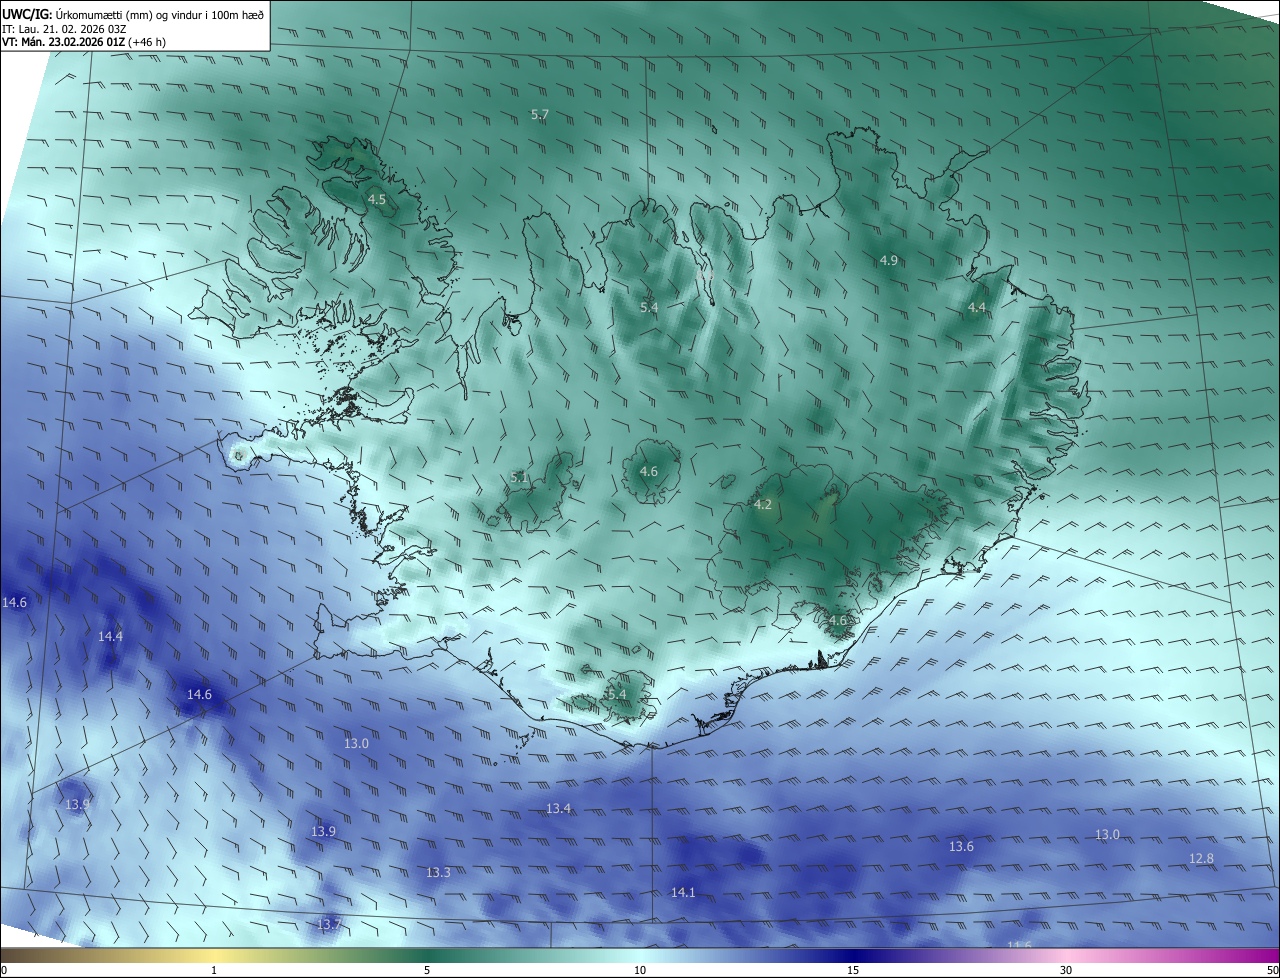Click the UWC/IG title text in header

pos(26,14)
